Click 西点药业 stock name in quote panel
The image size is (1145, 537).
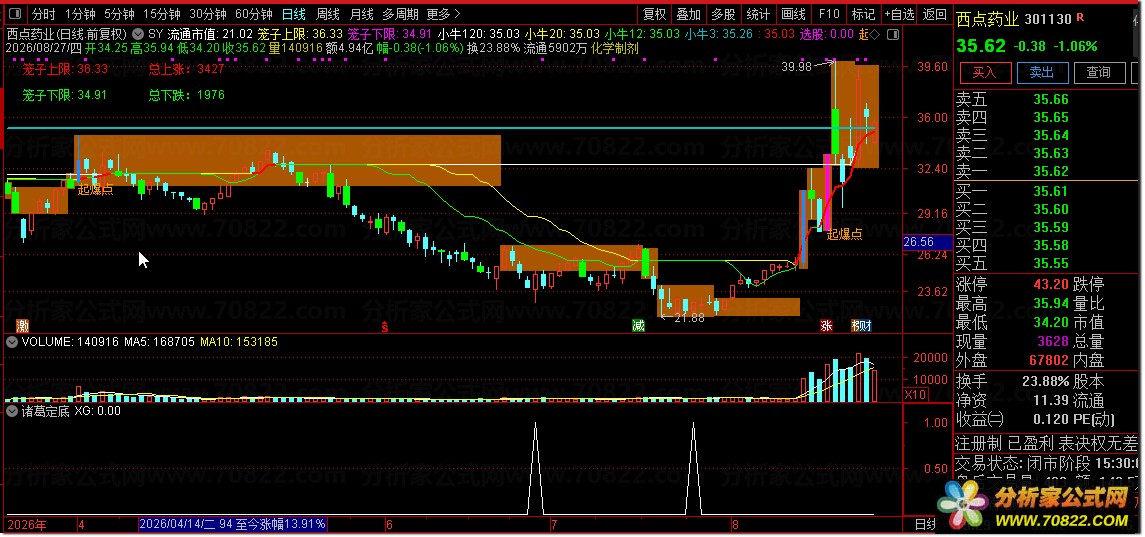[x=987, y=19]
